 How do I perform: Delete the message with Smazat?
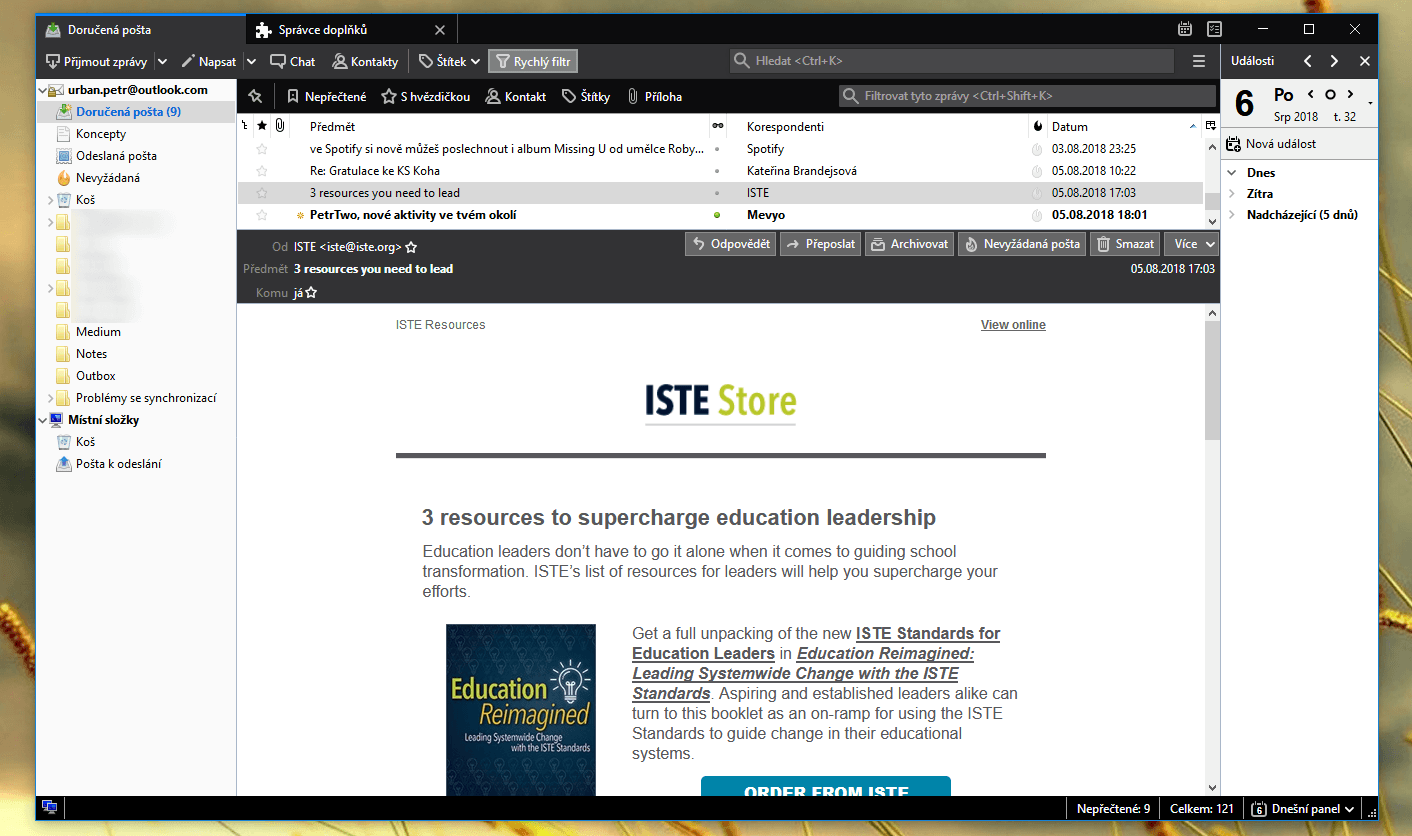pyautogui.click(x=1125, y=244)
